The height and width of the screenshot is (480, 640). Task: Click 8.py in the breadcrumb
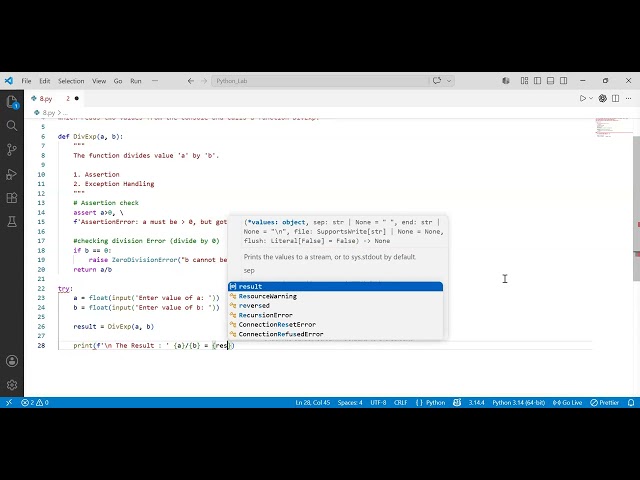pyautogui.click(x=49, y=113)
